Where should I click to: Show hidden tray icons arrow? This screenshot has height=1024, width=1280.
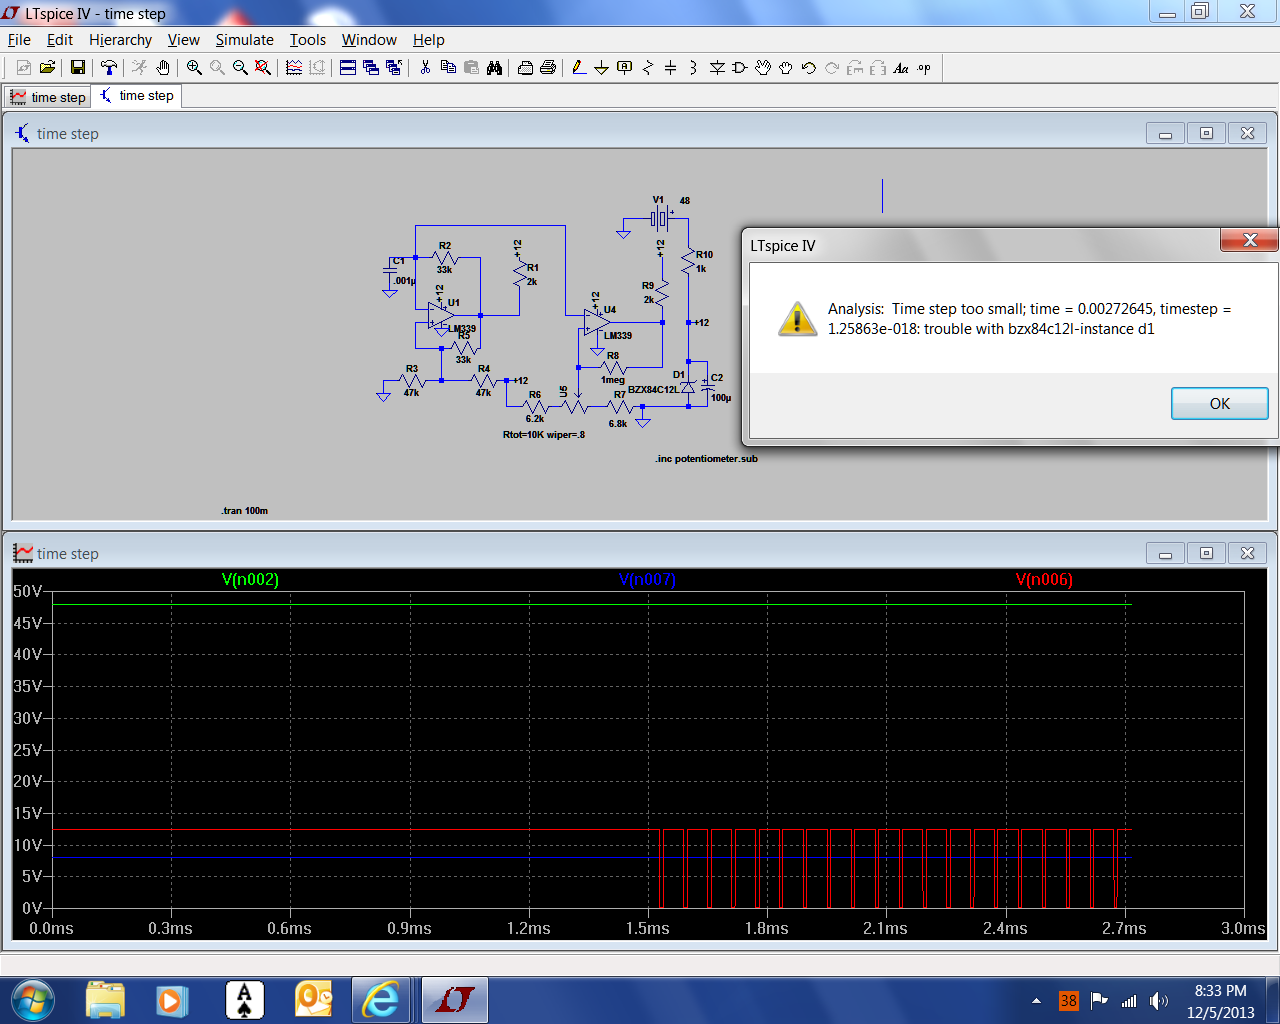1036,1001
